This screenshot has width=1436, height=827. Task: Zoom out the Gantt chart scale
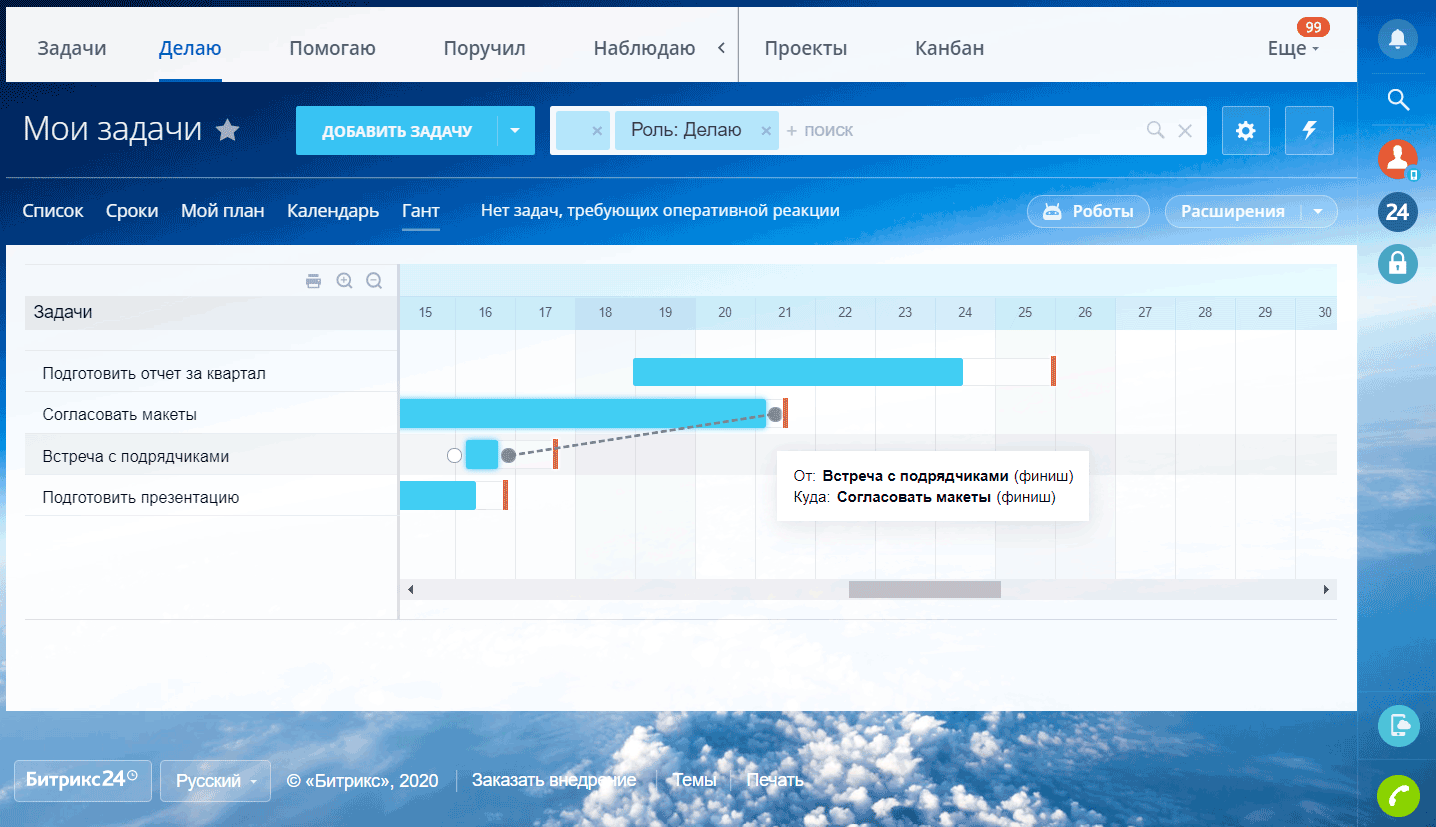click(374, 281)
